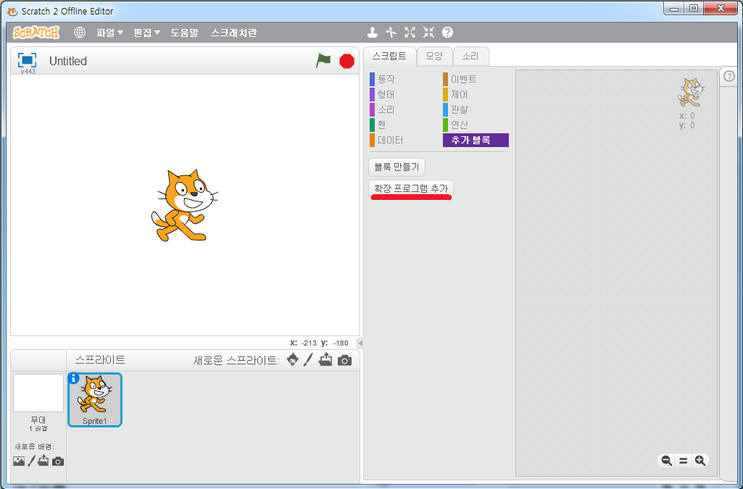This screenshot has width=743, height=489.
Task: Select the 펜 block category
Action: tap(379, 125)
